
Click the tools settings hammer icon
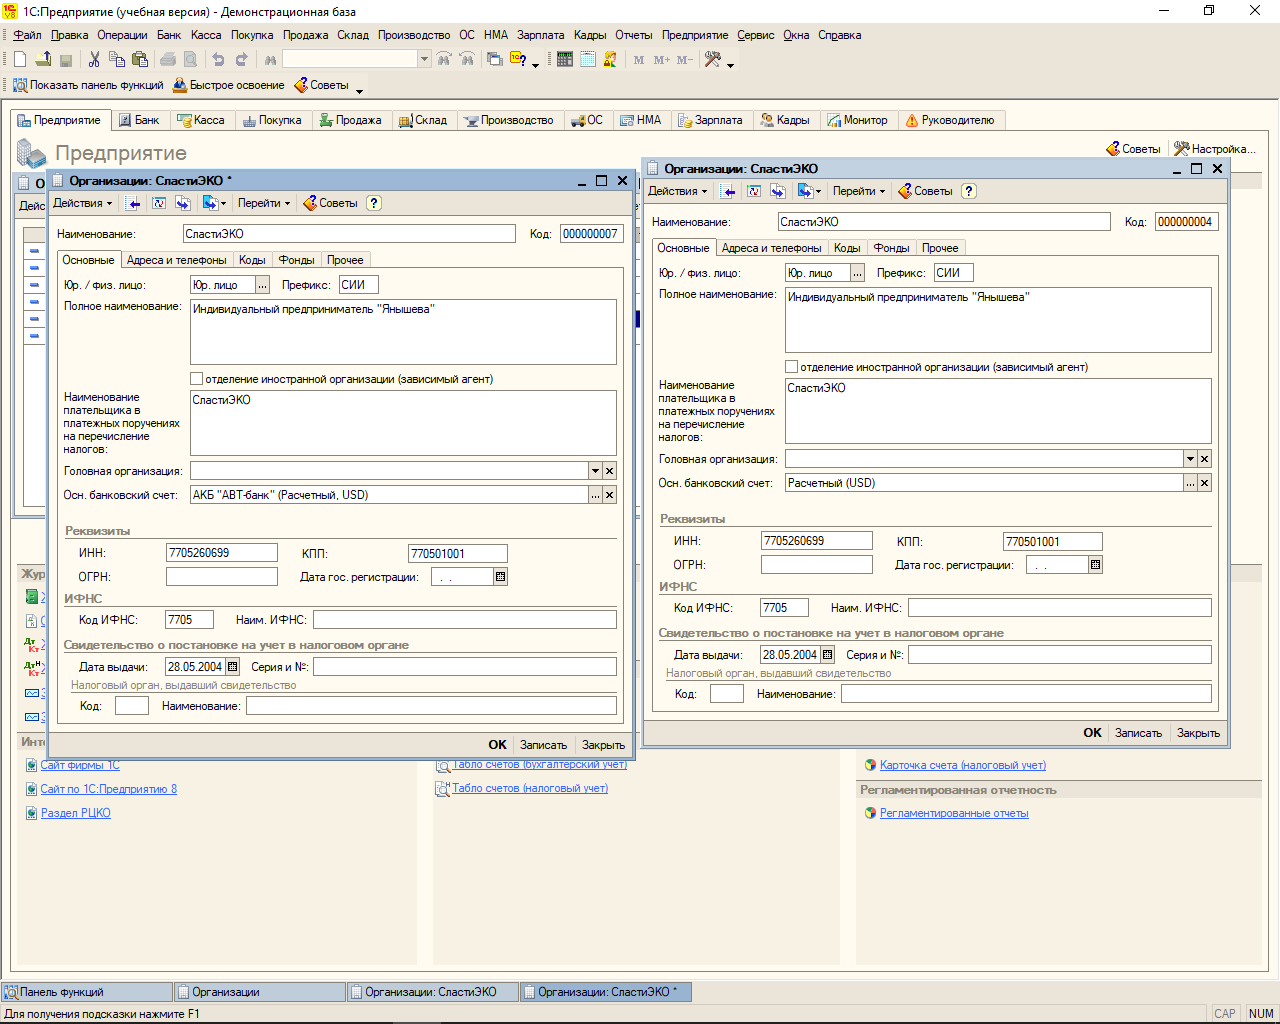click(x=713, y=60)
